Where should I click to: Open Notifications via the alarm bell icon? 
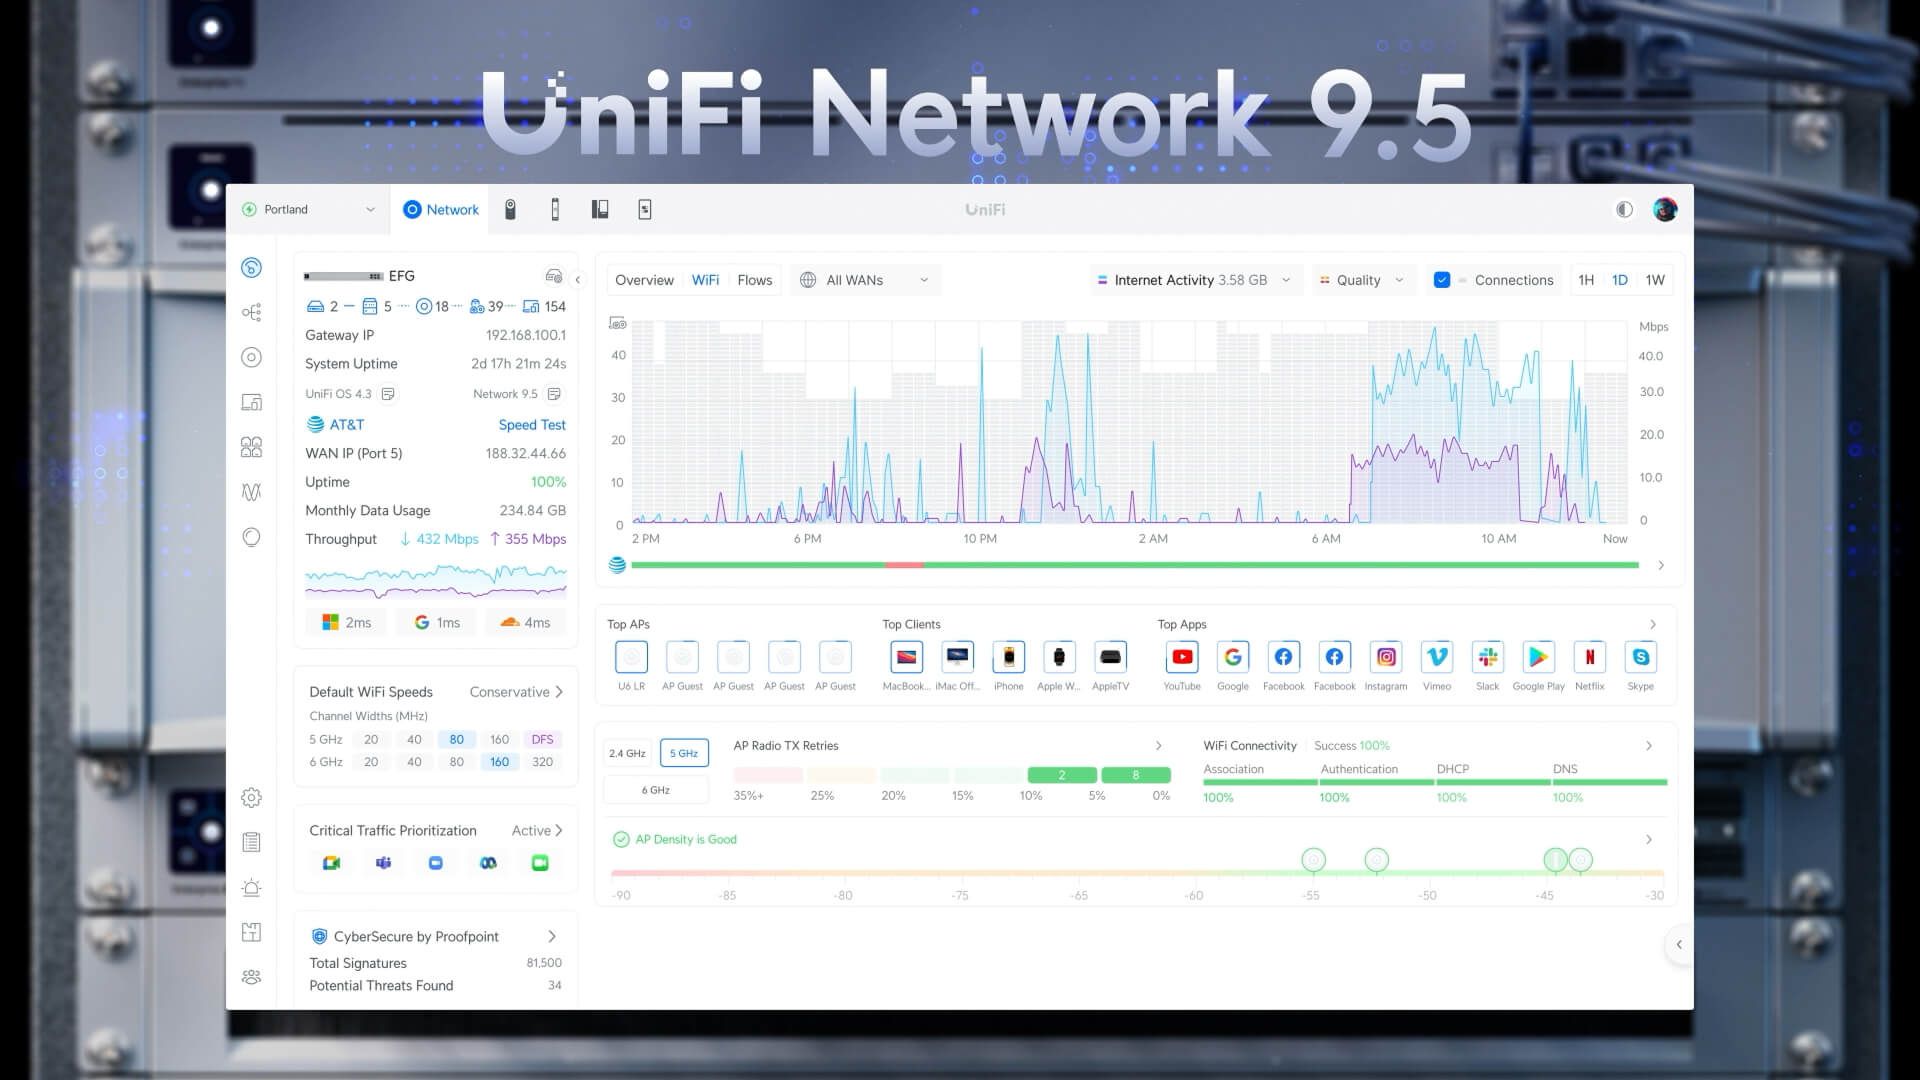click(x=251, y=887)
